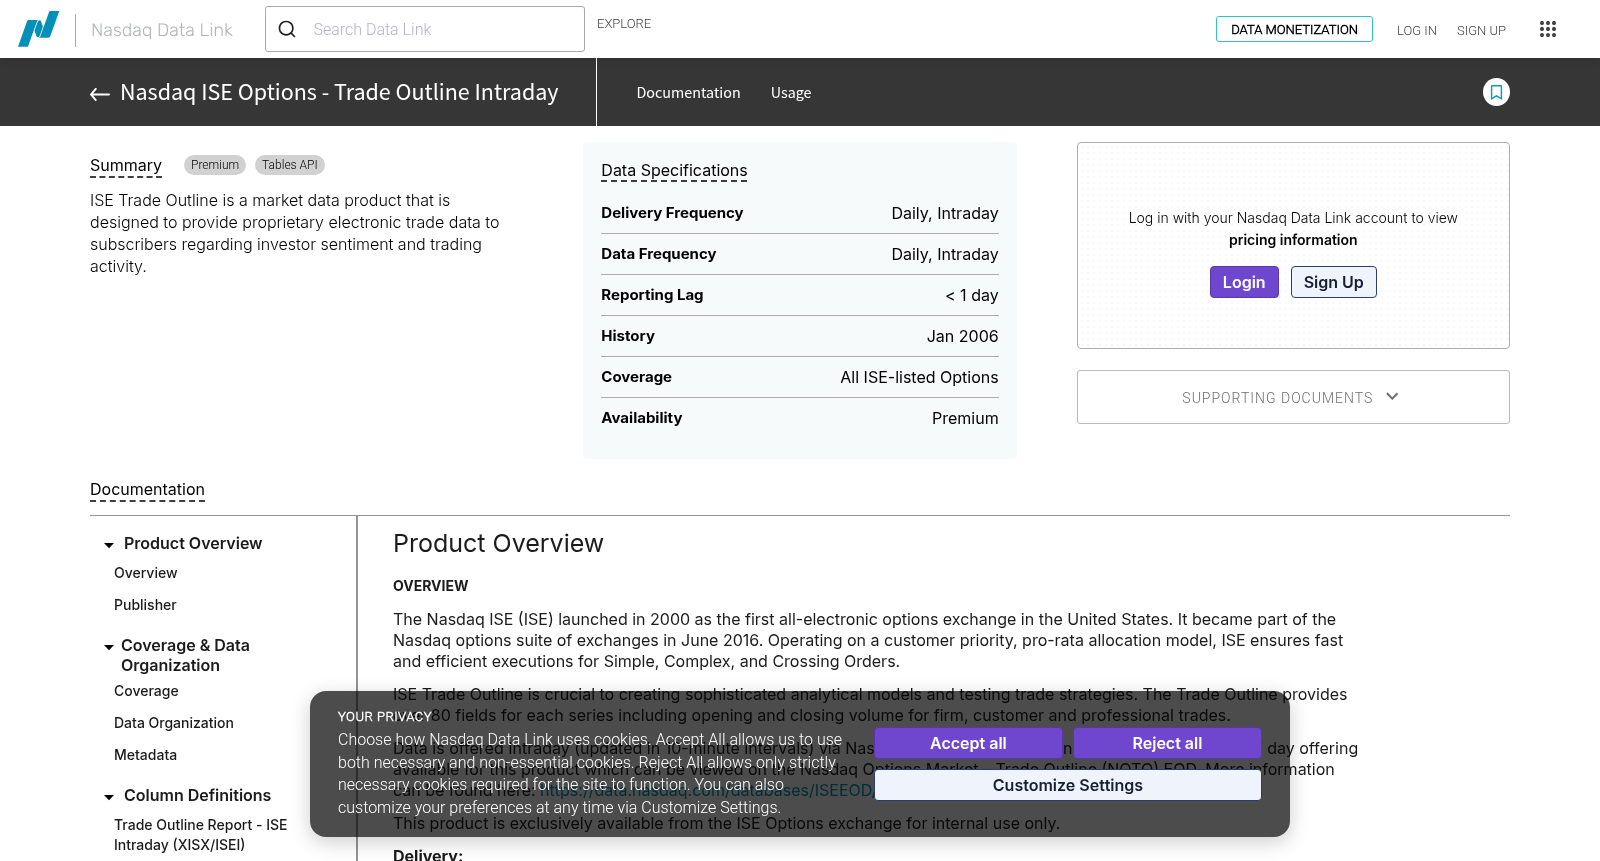Click the Sign Up button in pricing box
Viewport: 1600px width, 861px height.
[1333, 282]
